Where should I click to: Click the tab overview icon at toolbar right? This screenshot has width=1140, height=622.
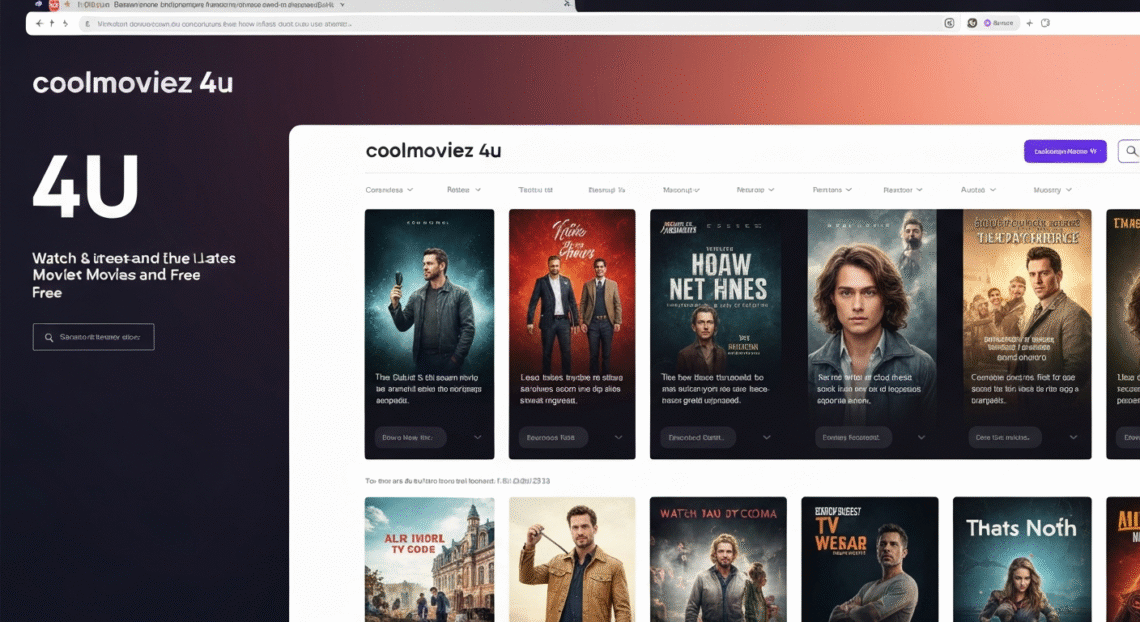click(1046, 22)
